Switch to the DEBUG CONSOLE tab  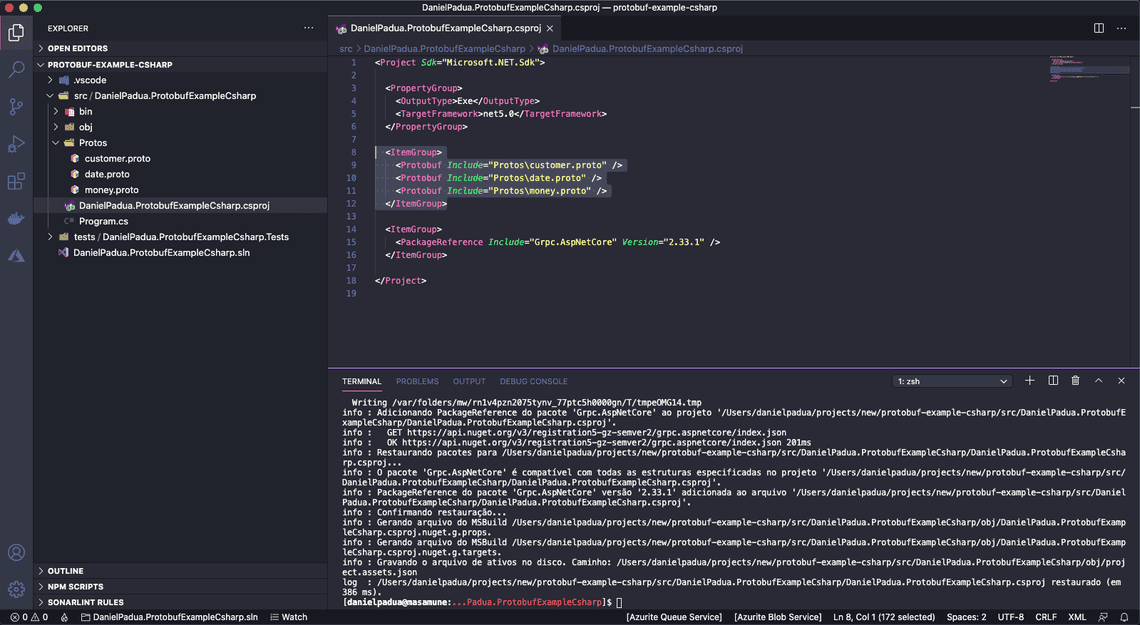click(x=533, y=381)
